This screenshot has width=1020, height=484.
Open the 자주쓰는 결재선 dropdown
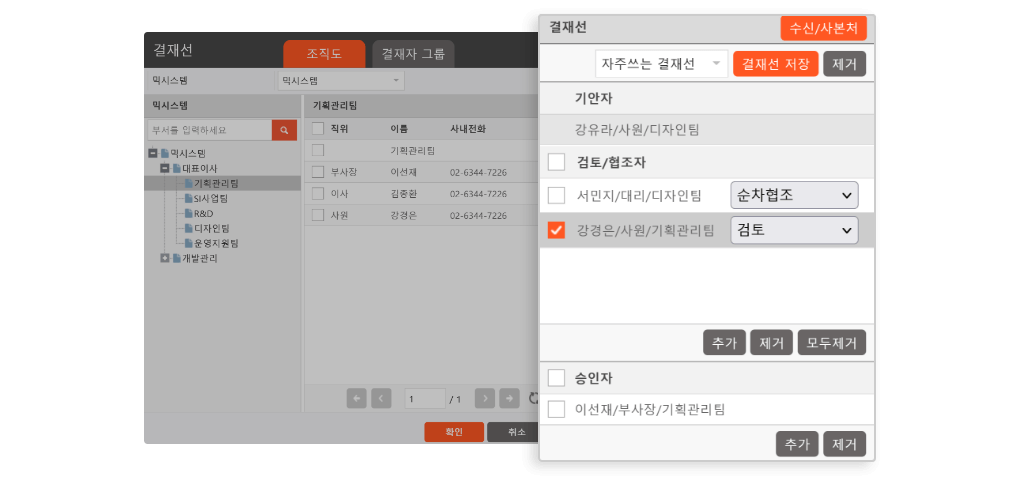point(661,64)
